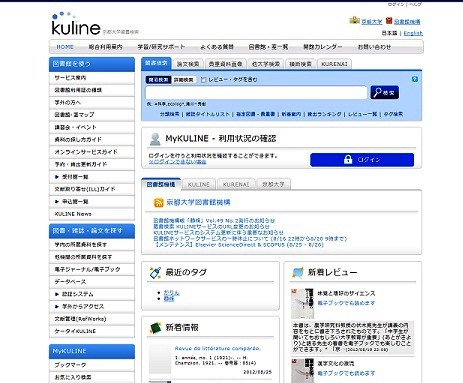The image size is (463, 383).
Task: Click the MyKULINE user avatar icon
Action: [155, 139]
